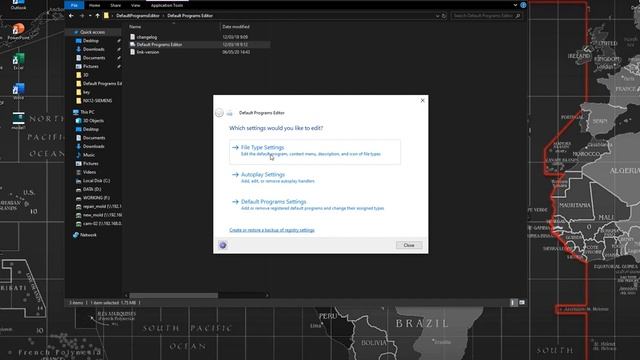This screenshot has width=640, height=360.
Task: Open DATA (D:) drive
Action: [92, 189]
